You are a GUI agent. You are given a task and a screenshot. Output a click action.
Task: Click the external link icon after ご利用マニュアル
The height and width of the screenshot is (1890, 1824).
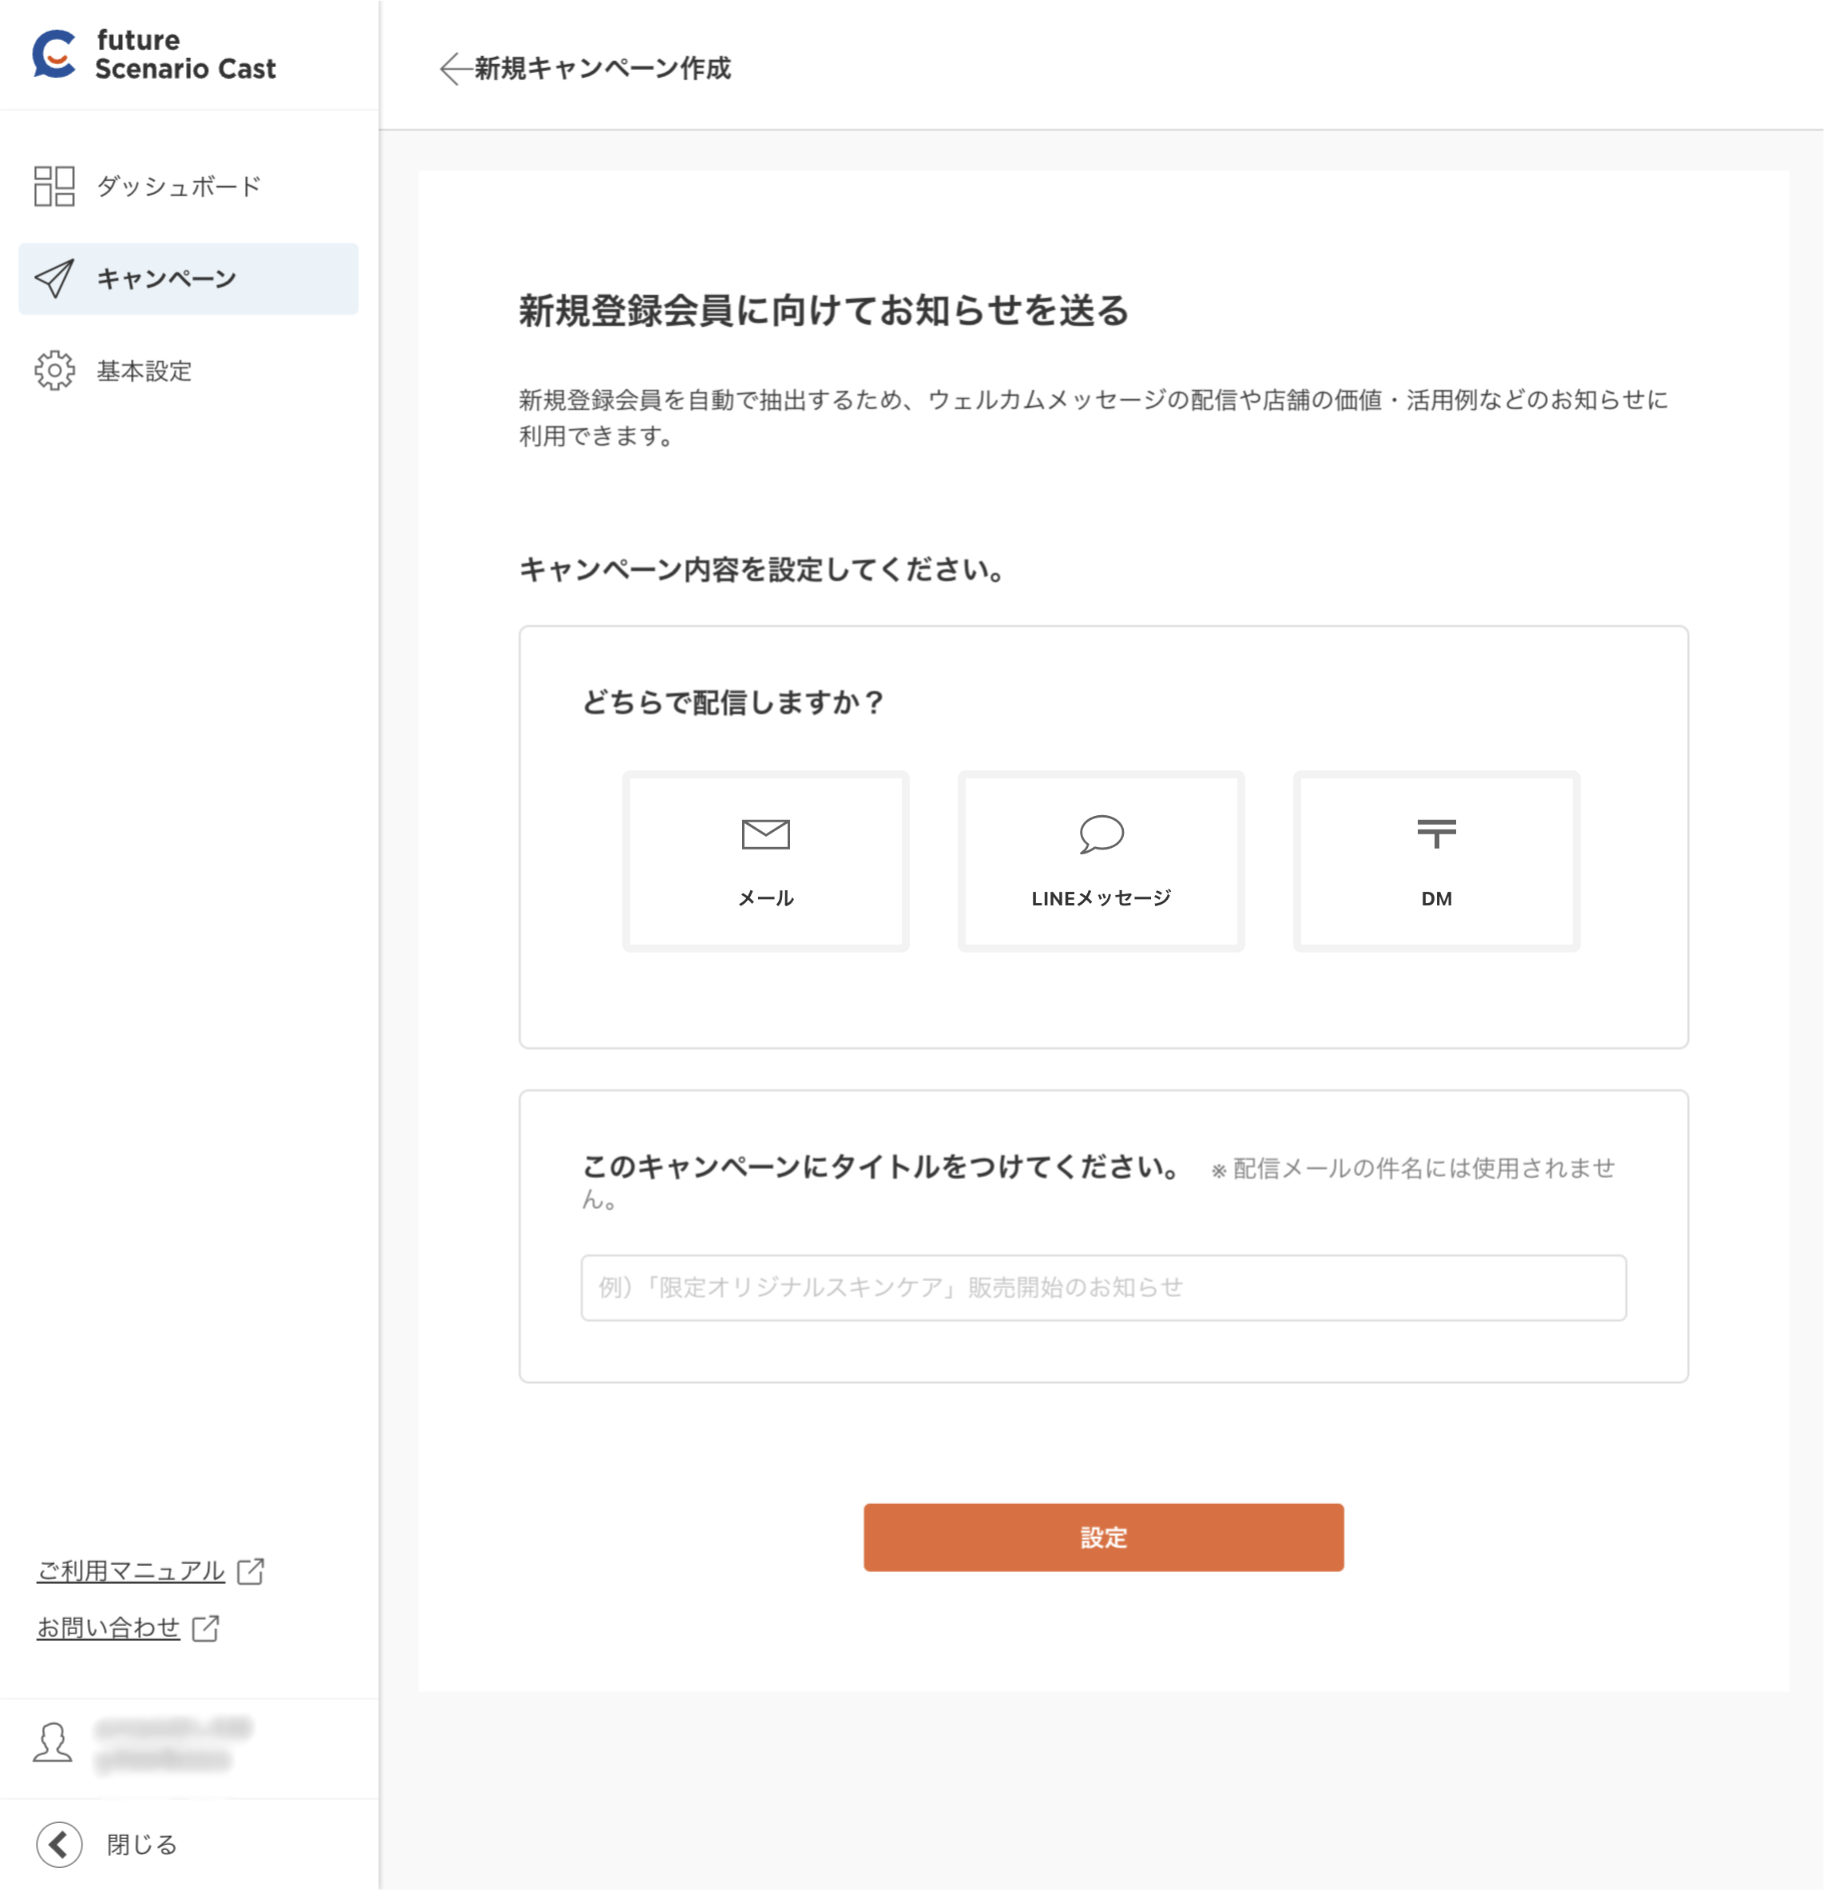(249, 1570)
